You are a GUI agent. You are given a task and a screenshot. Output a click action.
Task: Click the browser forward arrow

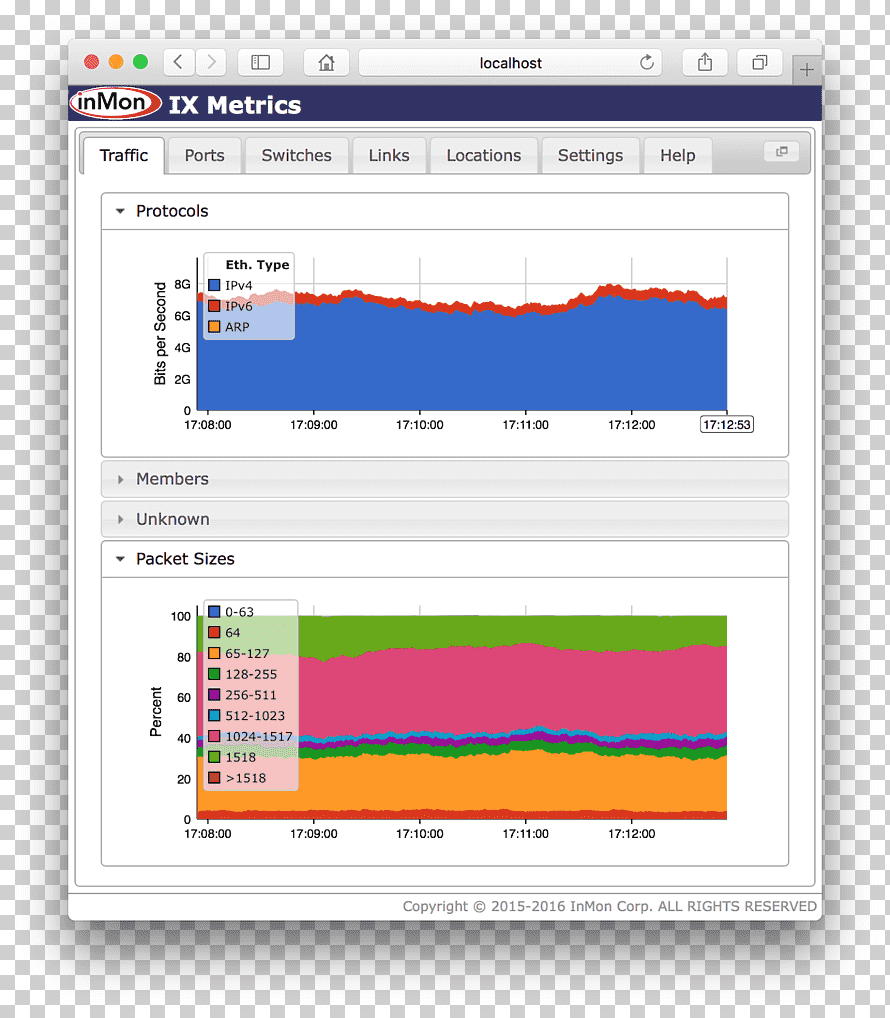[x=211, y=62]
